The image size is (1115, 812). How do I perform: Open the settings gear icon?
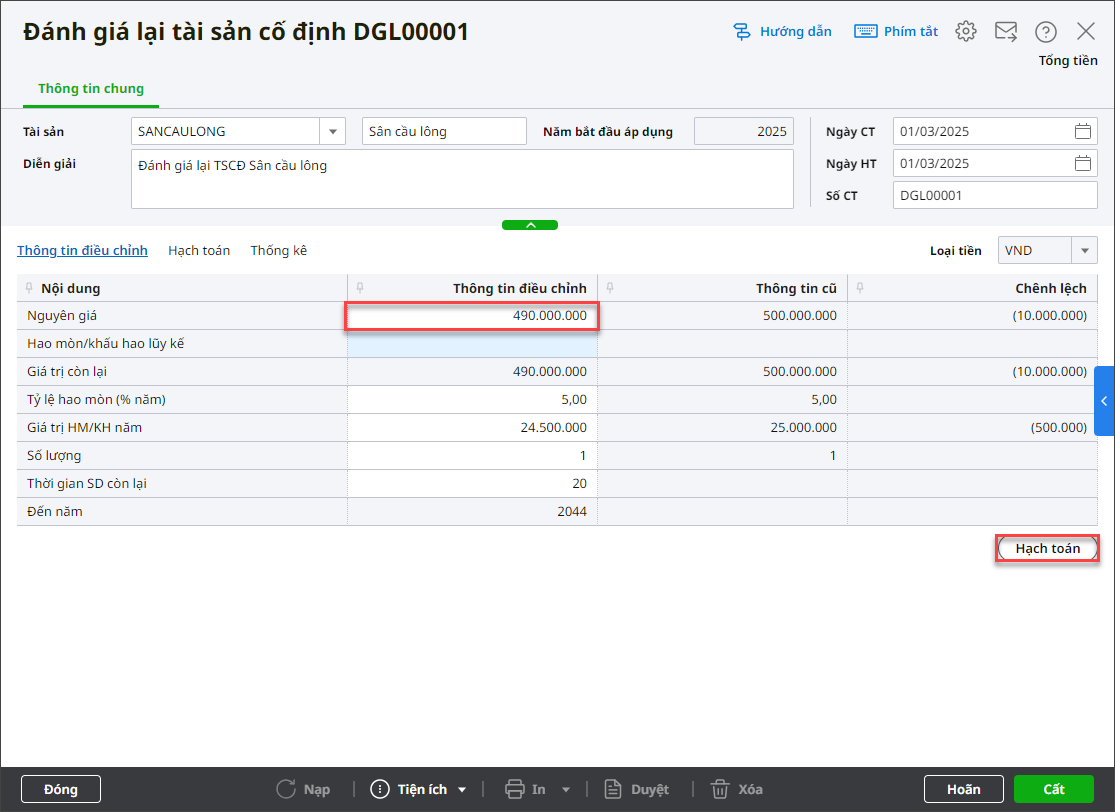click(965, 31)
